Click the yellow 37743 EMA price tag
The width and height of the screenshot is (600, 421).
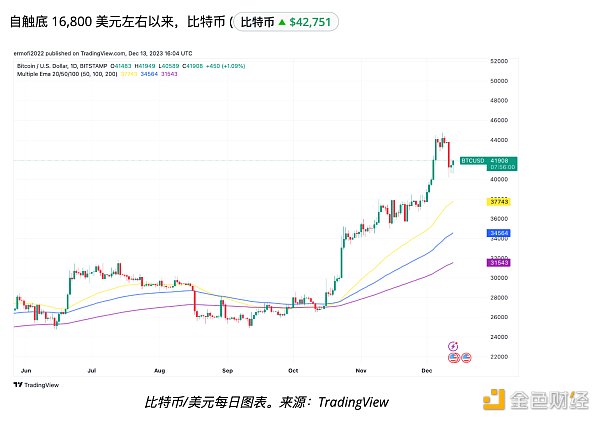[500, 202]
